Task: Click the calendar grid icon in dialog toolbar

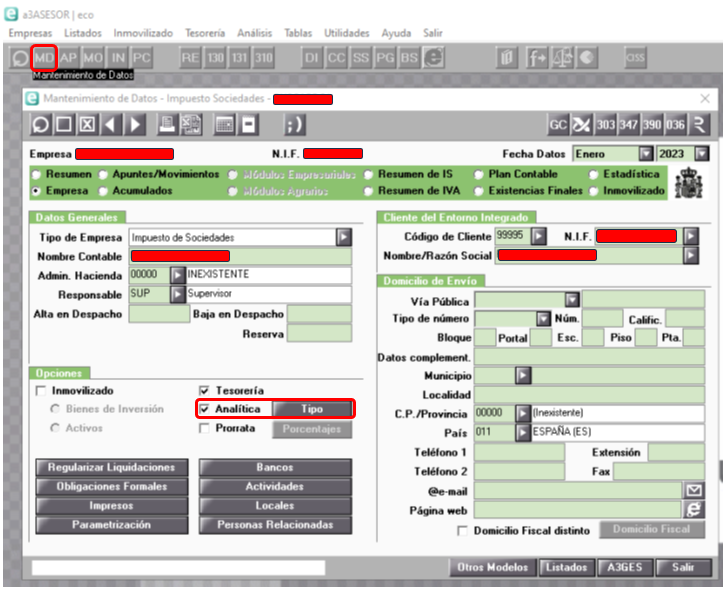Action: click(225, 125)
